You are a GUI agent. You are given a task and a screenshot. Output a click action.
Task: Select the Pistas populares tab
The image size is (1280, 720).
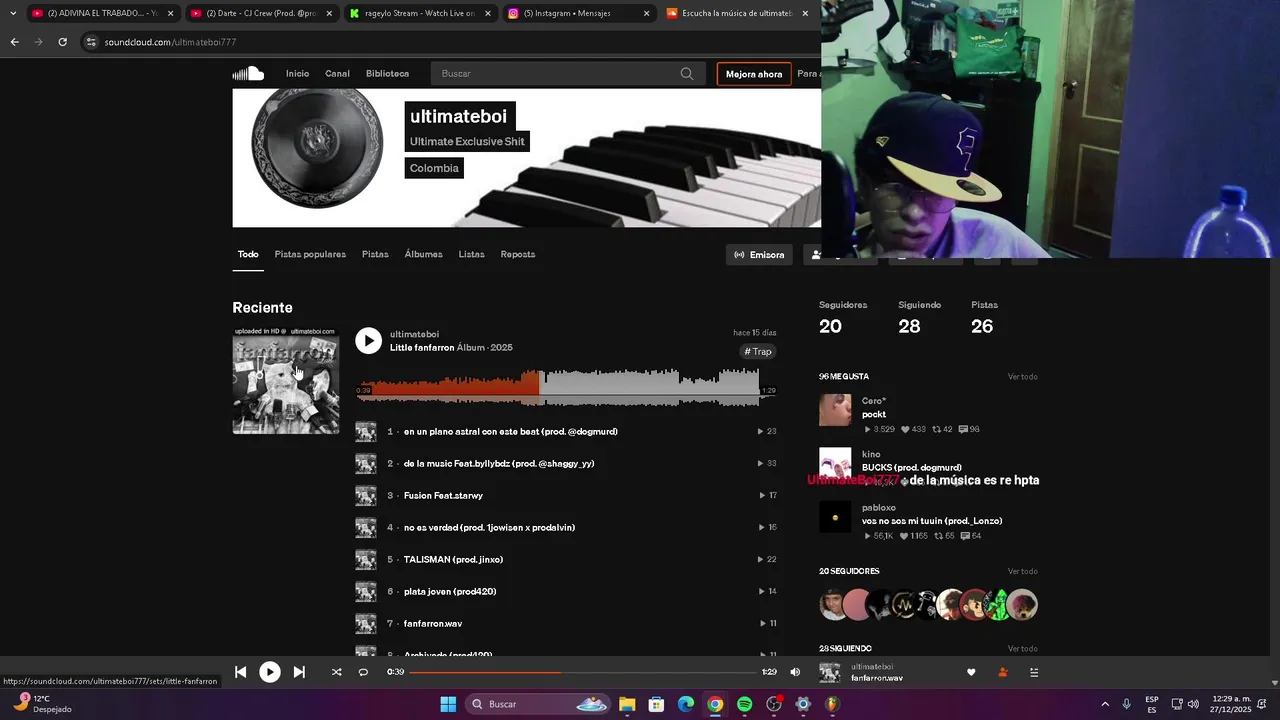point(310,254)
